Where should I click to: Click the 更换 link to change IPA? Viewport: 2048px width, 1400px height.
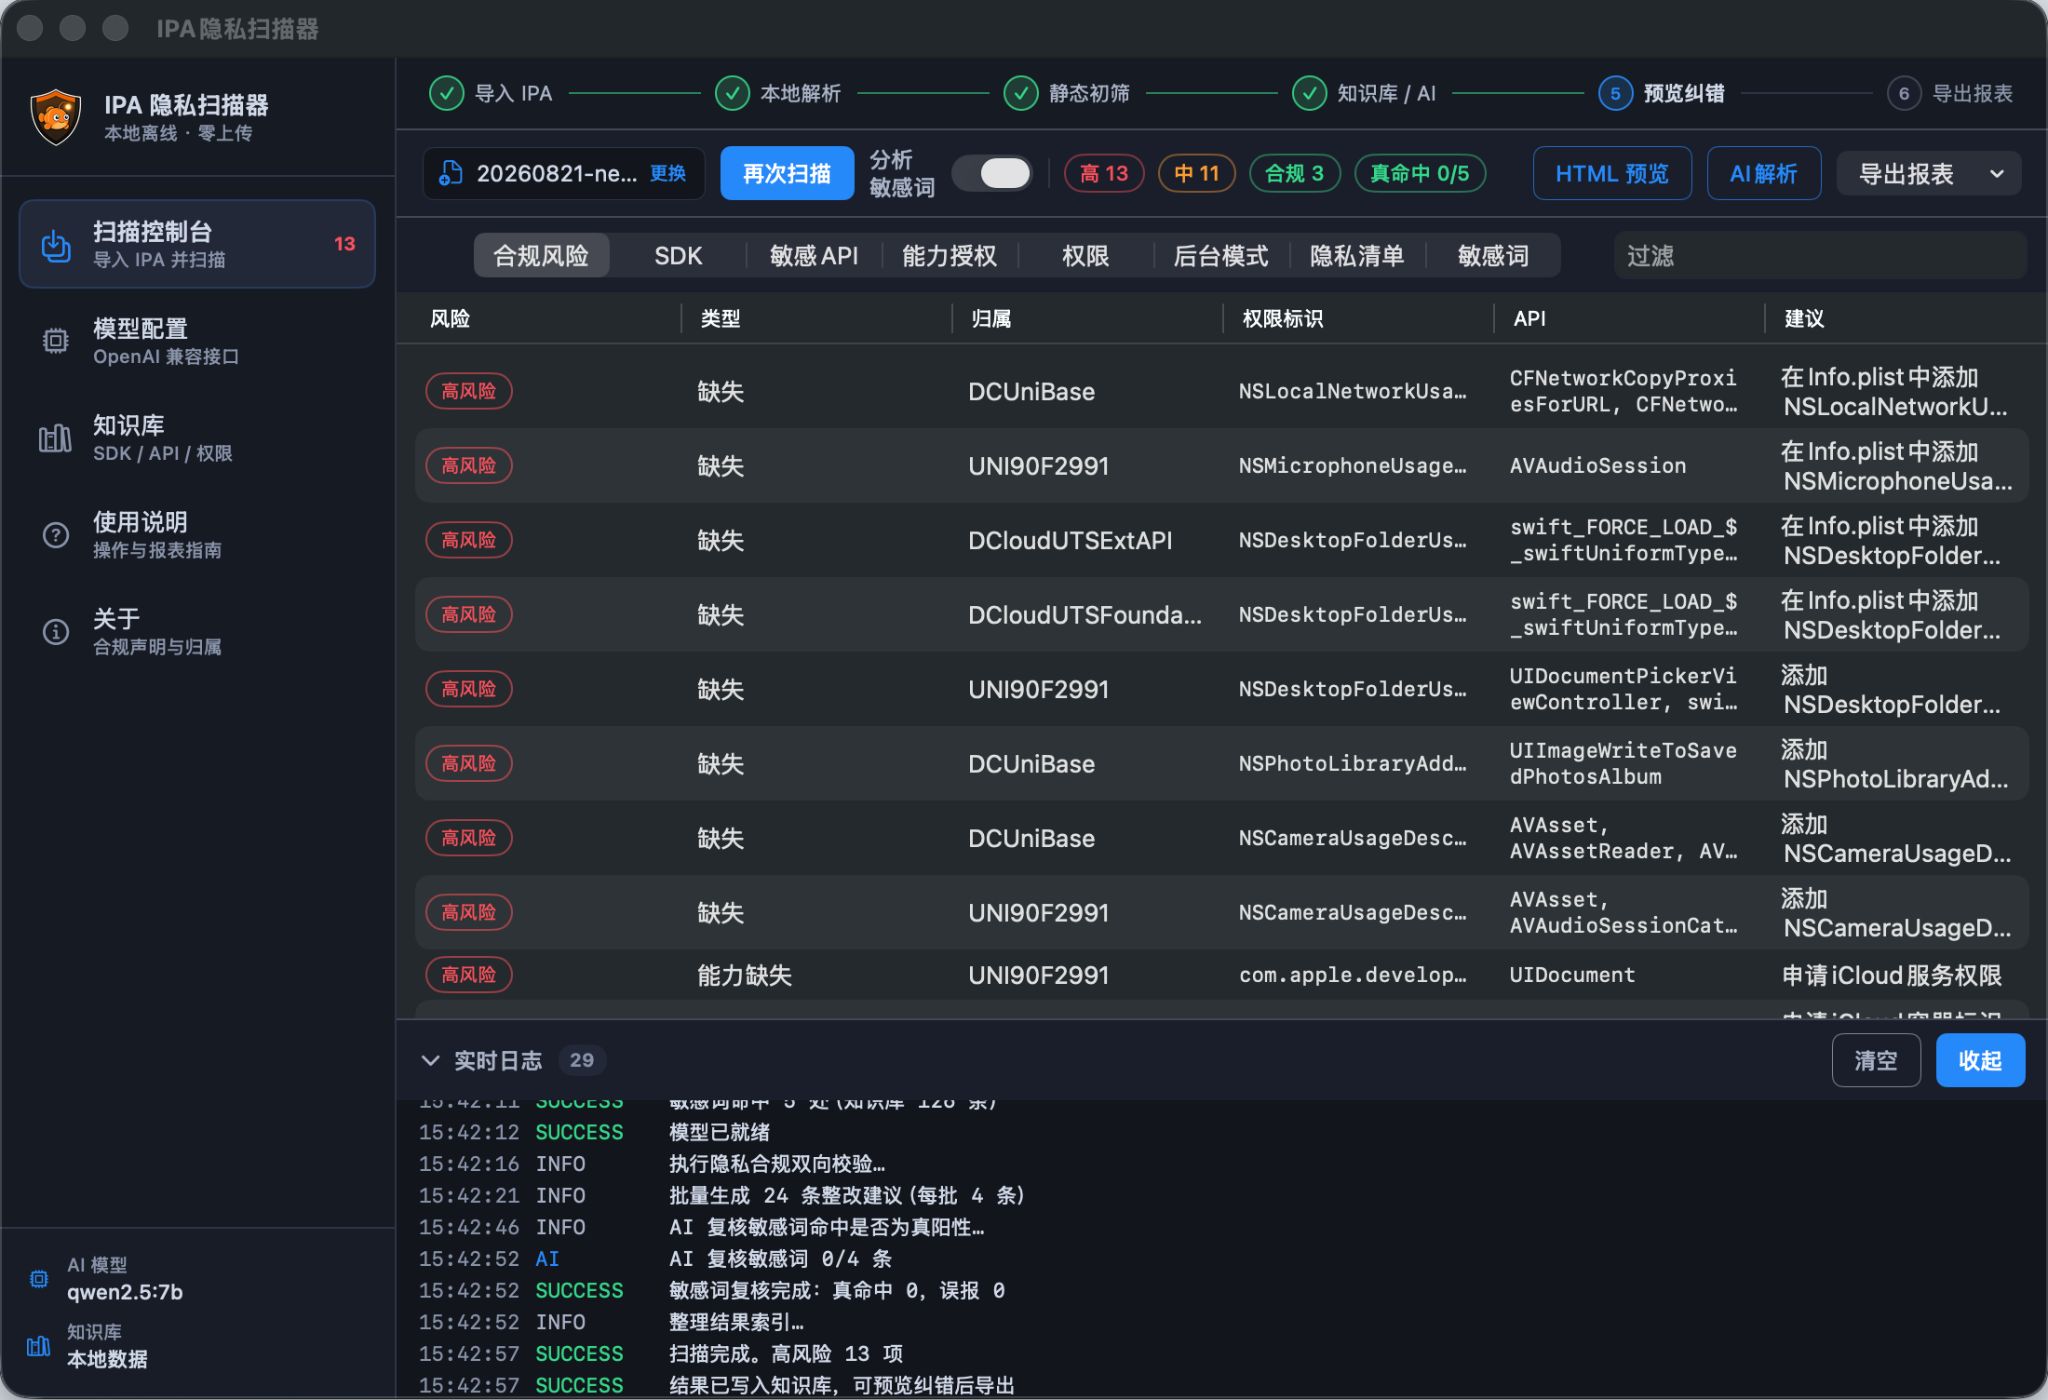(x=668, y=173)
